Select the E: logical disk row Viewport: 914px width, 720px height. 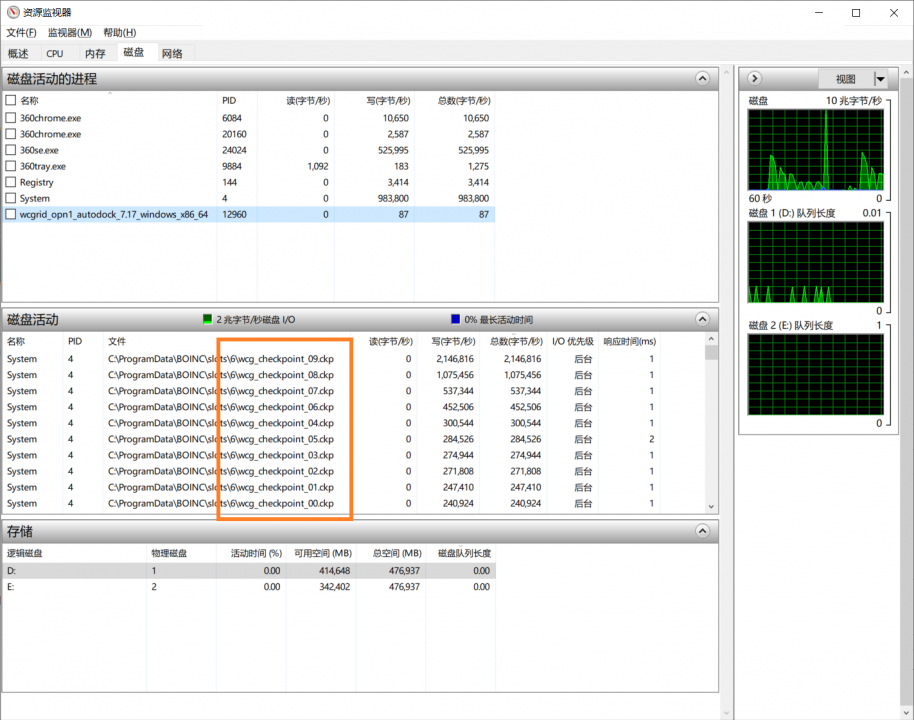[249, 586]
